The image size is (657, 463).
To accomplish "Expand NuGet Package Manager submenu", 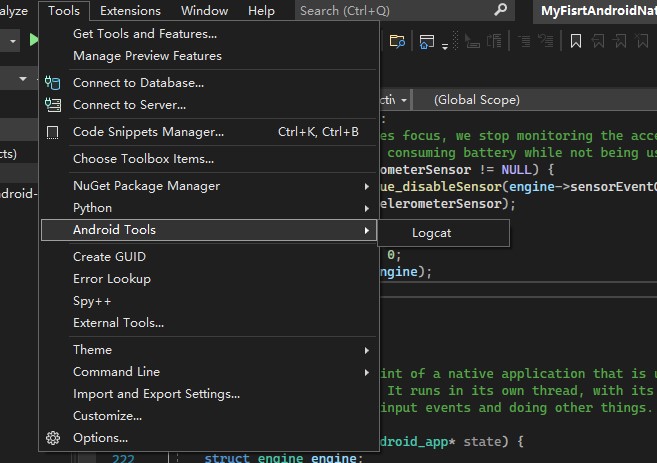I will coord(209,186).
